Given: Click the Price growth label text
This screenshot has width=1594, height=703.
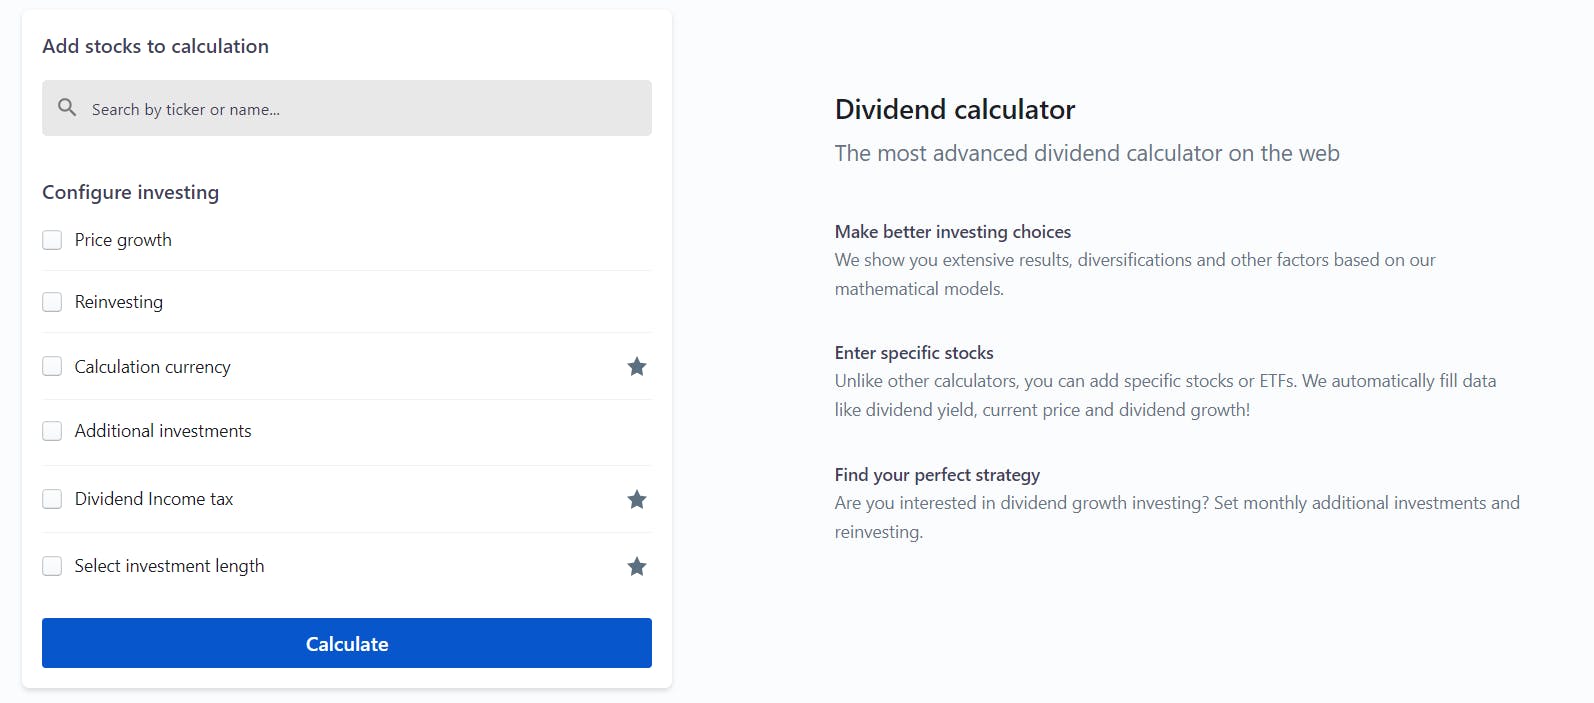Looking at the screenshot, I should (x=123, y=240).
